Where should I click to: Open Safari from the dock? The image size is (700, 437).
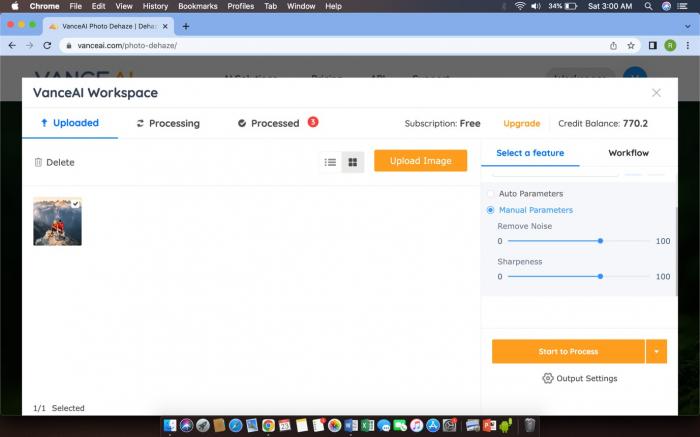[235, 425]
